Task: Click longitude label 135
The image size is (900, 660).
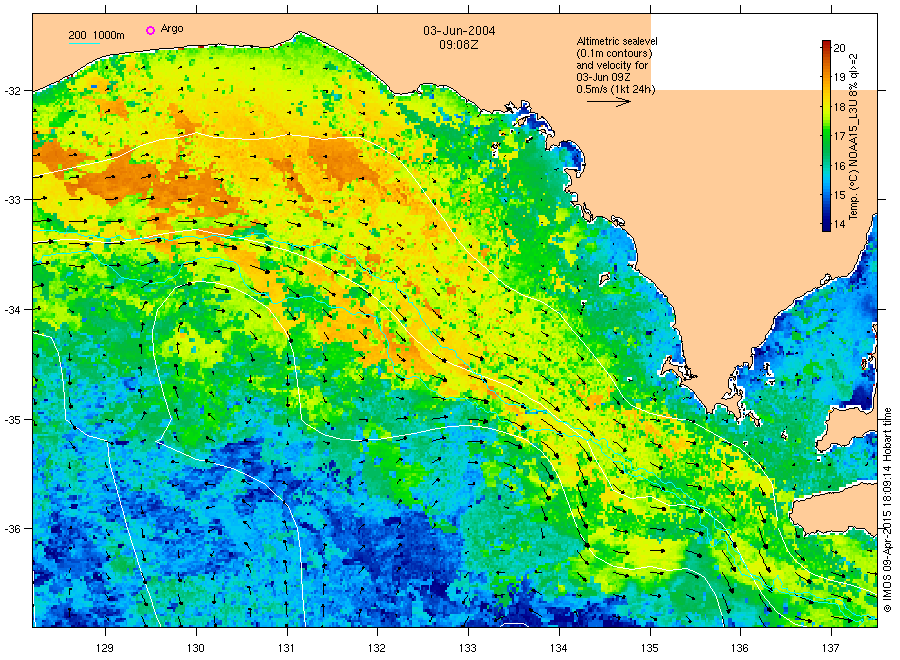Action: pyautogui.click(x=650, y=648)
